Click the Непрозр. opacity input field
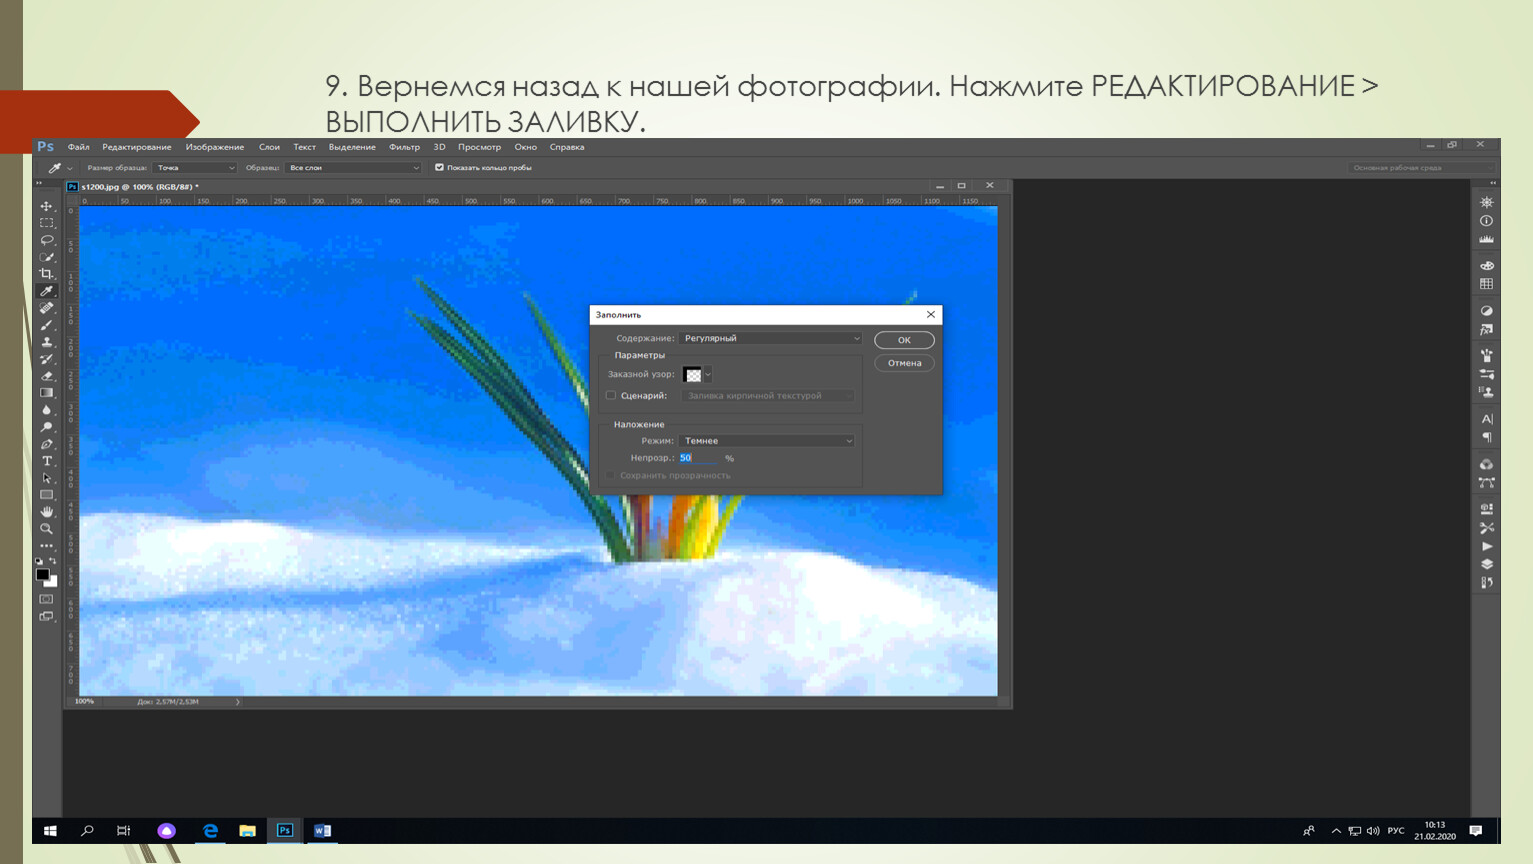Screen dimensions: 1533x864 pyautogui.click(x=698, y=458)
